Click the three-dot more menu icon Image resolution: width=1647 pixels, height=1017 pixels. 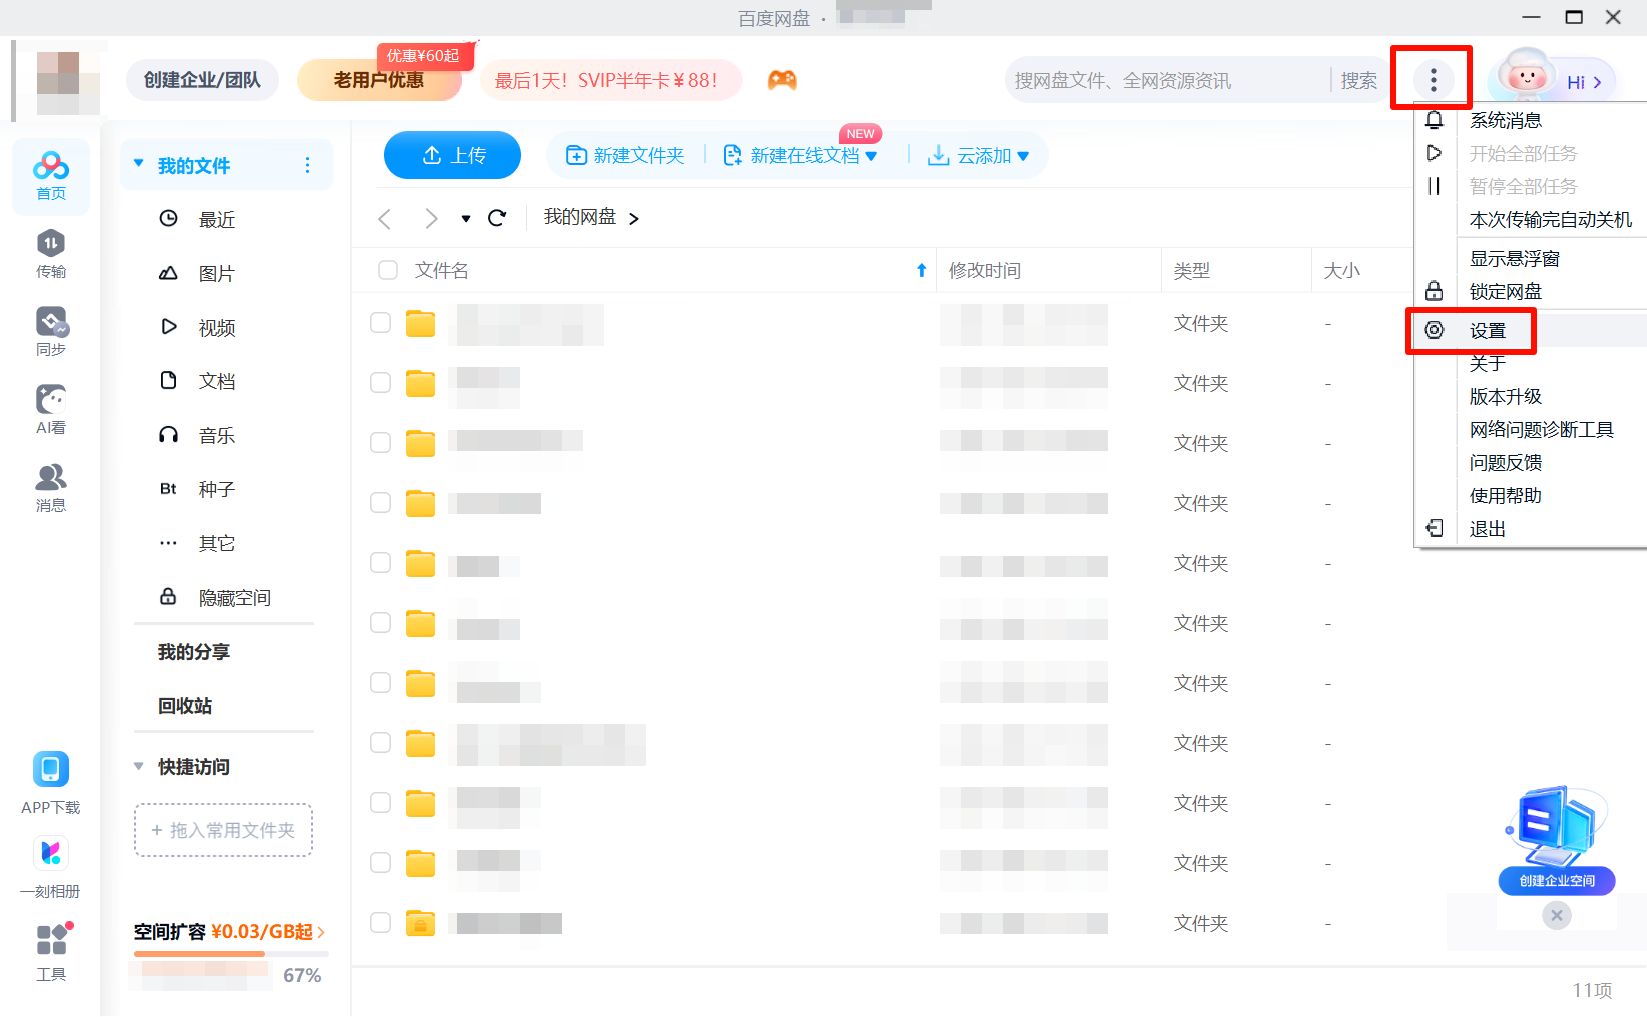point(1433,79)
